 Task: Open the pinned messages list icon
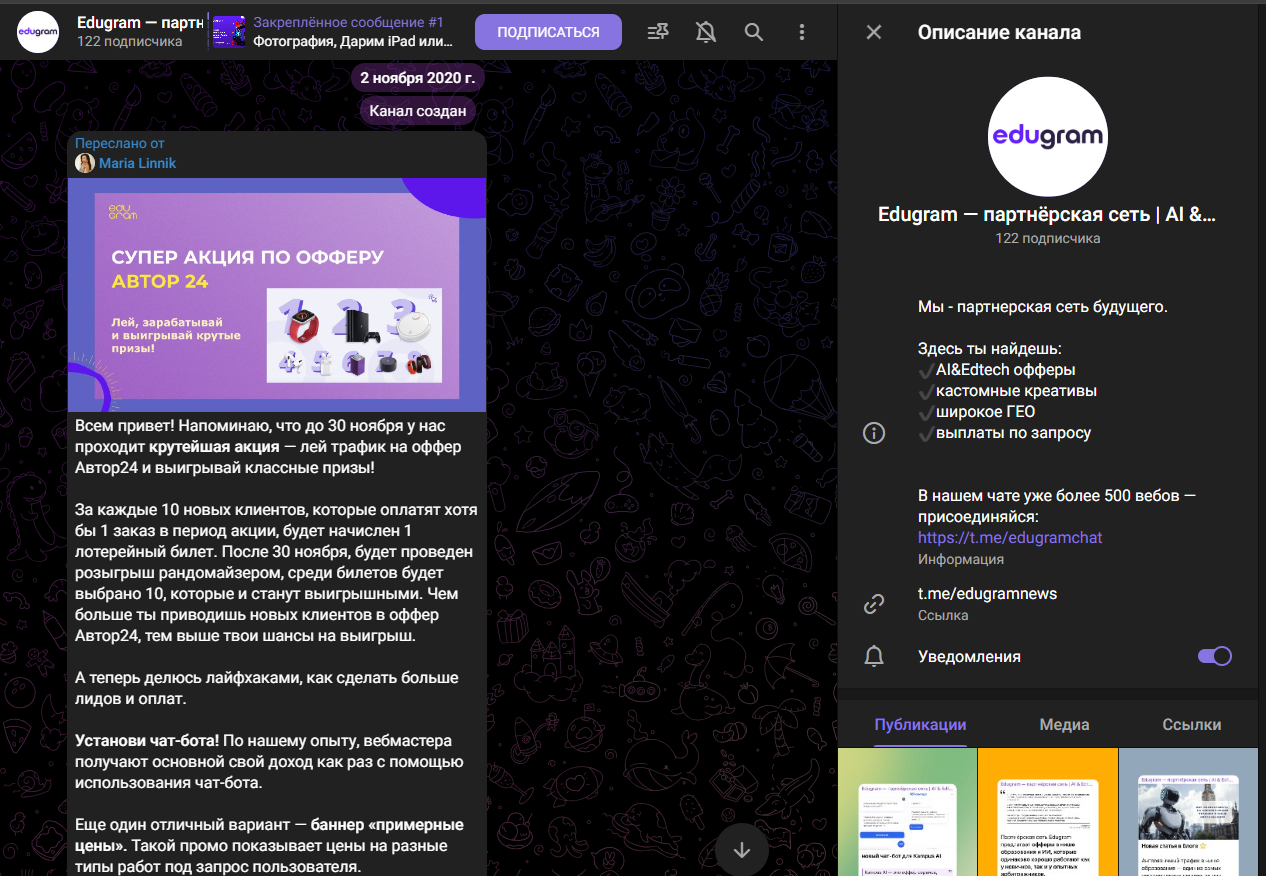coord(658,32)
